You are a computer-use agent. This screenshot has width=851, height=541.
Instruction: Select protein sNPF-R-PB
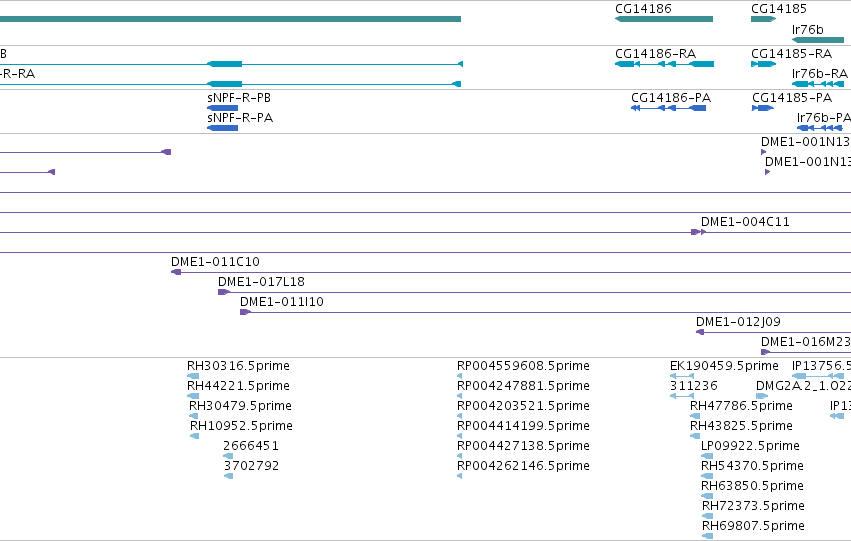click(x=239, y=98)
